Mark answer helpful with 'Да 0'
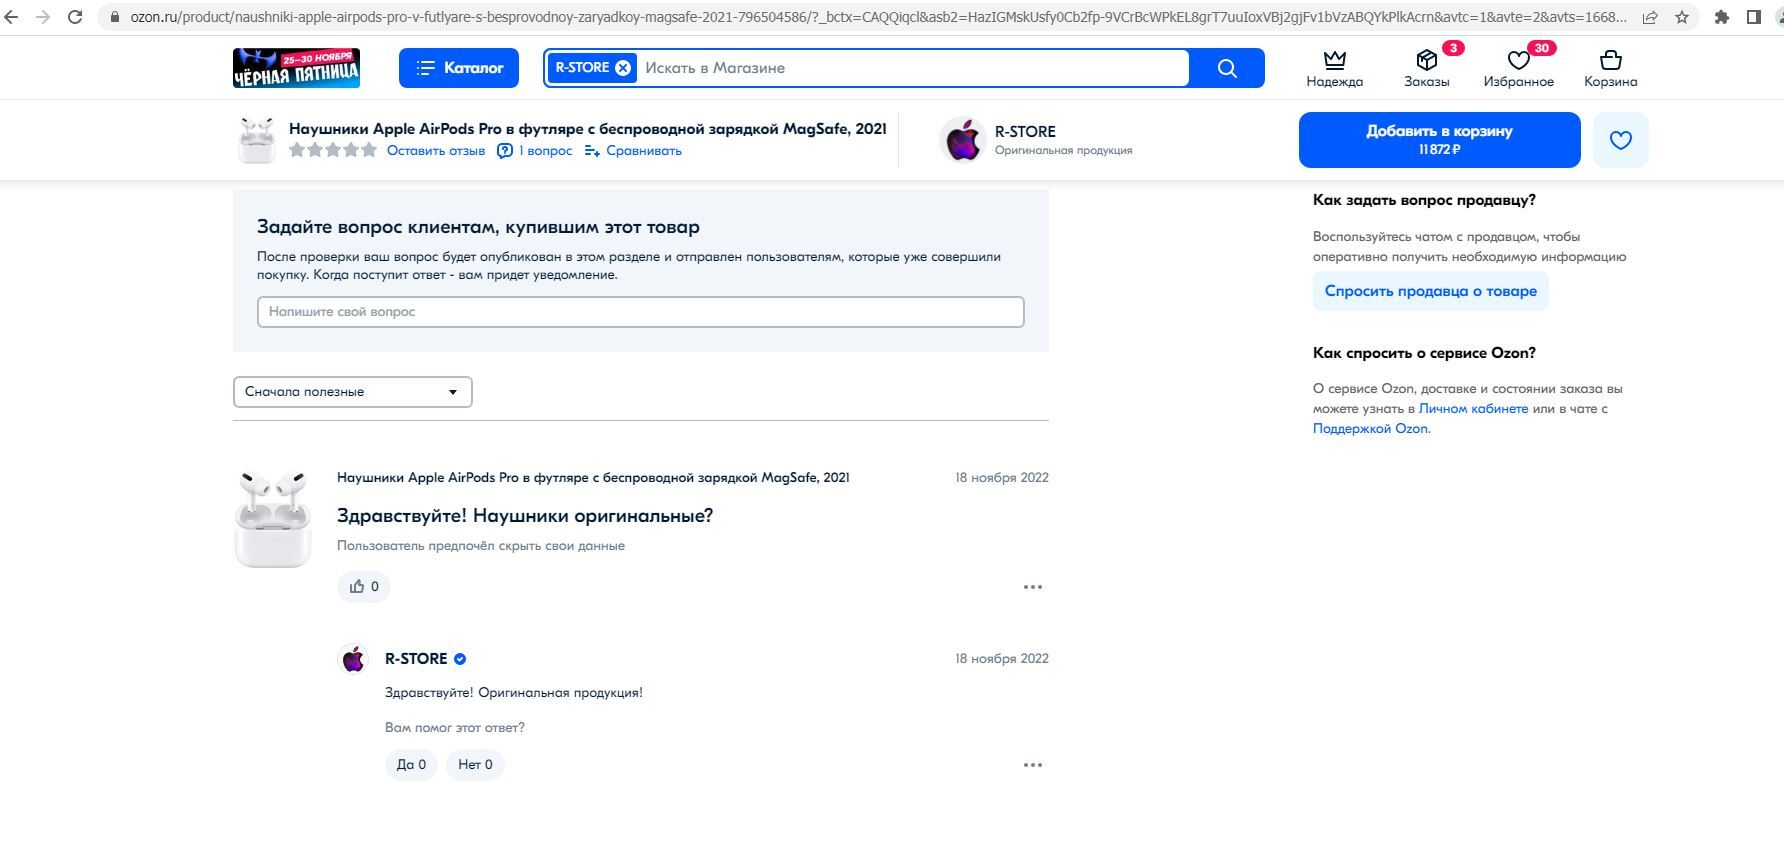Viewport: 1784px width, 867px height. (411, 765)
